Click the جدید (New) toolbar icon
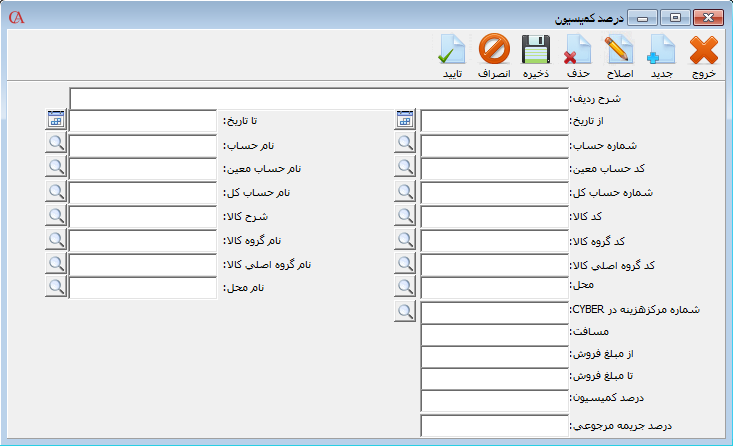 coord(663,50)
